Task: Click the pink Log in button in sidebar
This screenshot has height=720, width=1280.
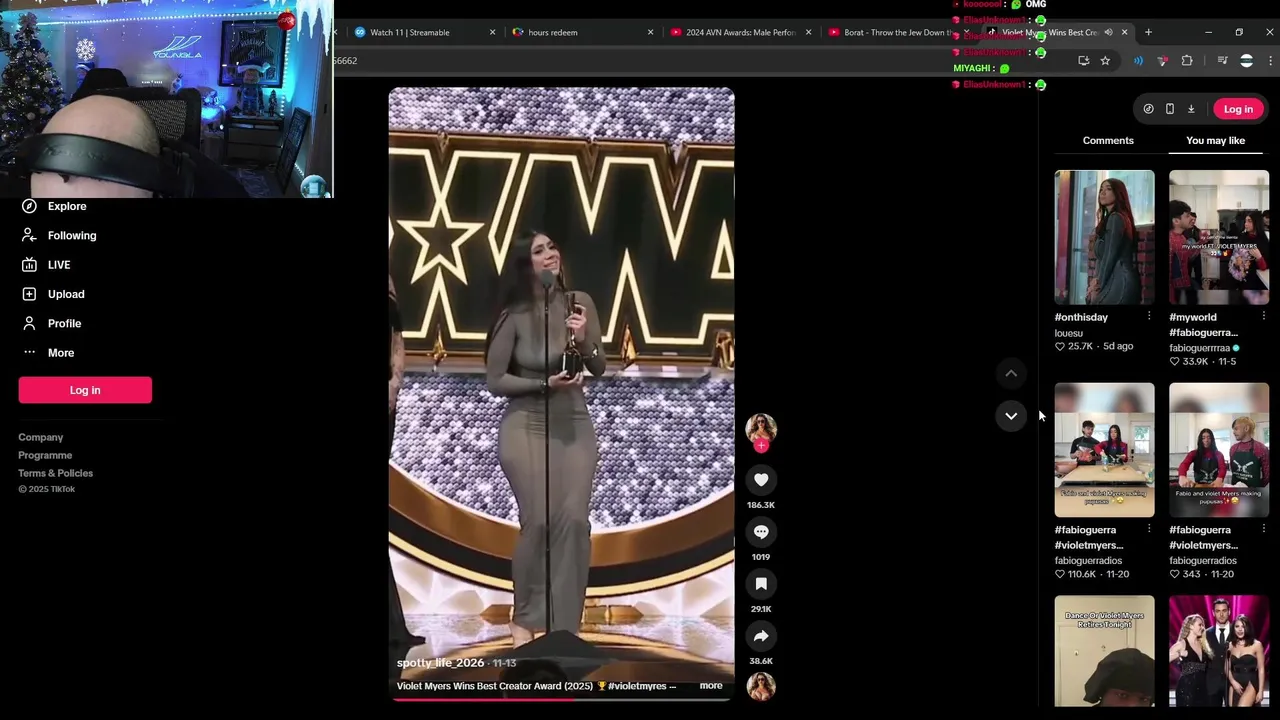Action: pos(85,390)
